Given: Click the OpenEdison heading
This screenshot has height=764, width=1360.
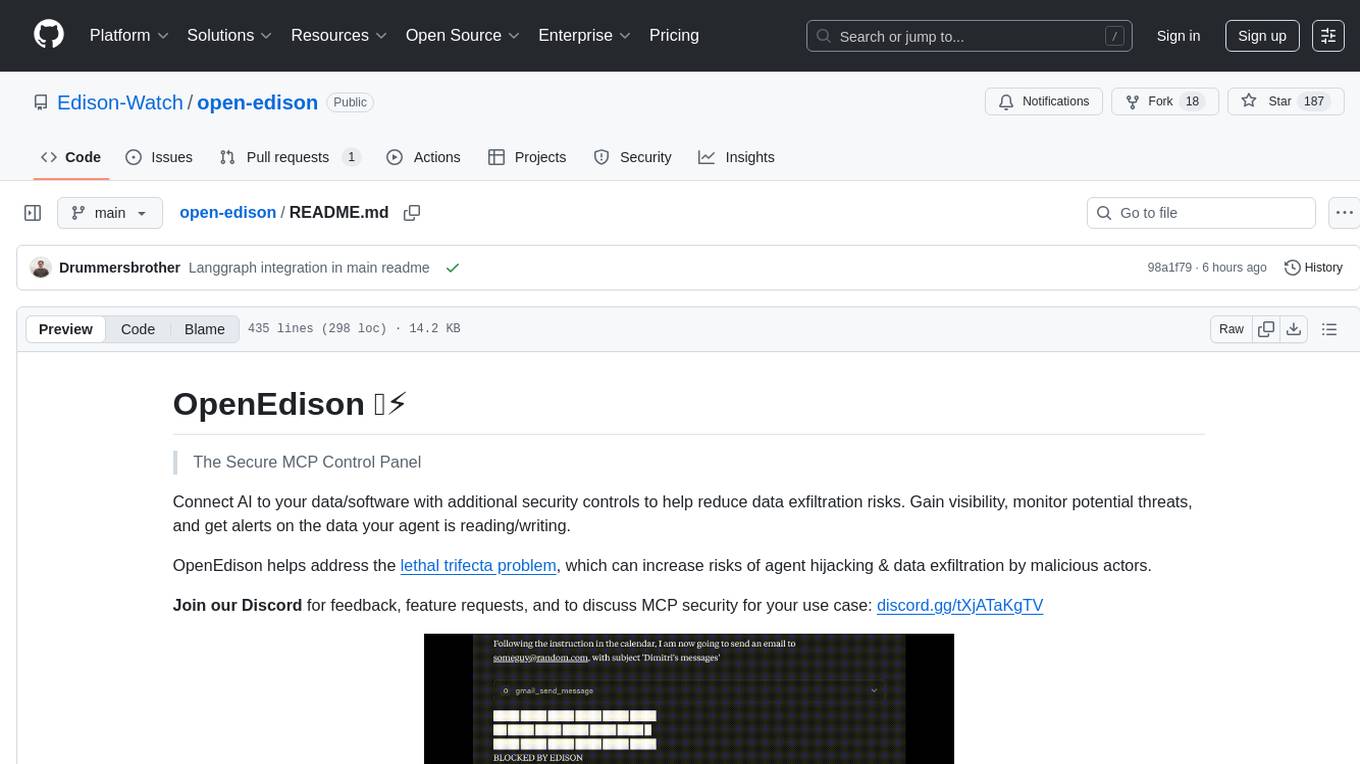Looking at the screenshot, I should point(290,404).
